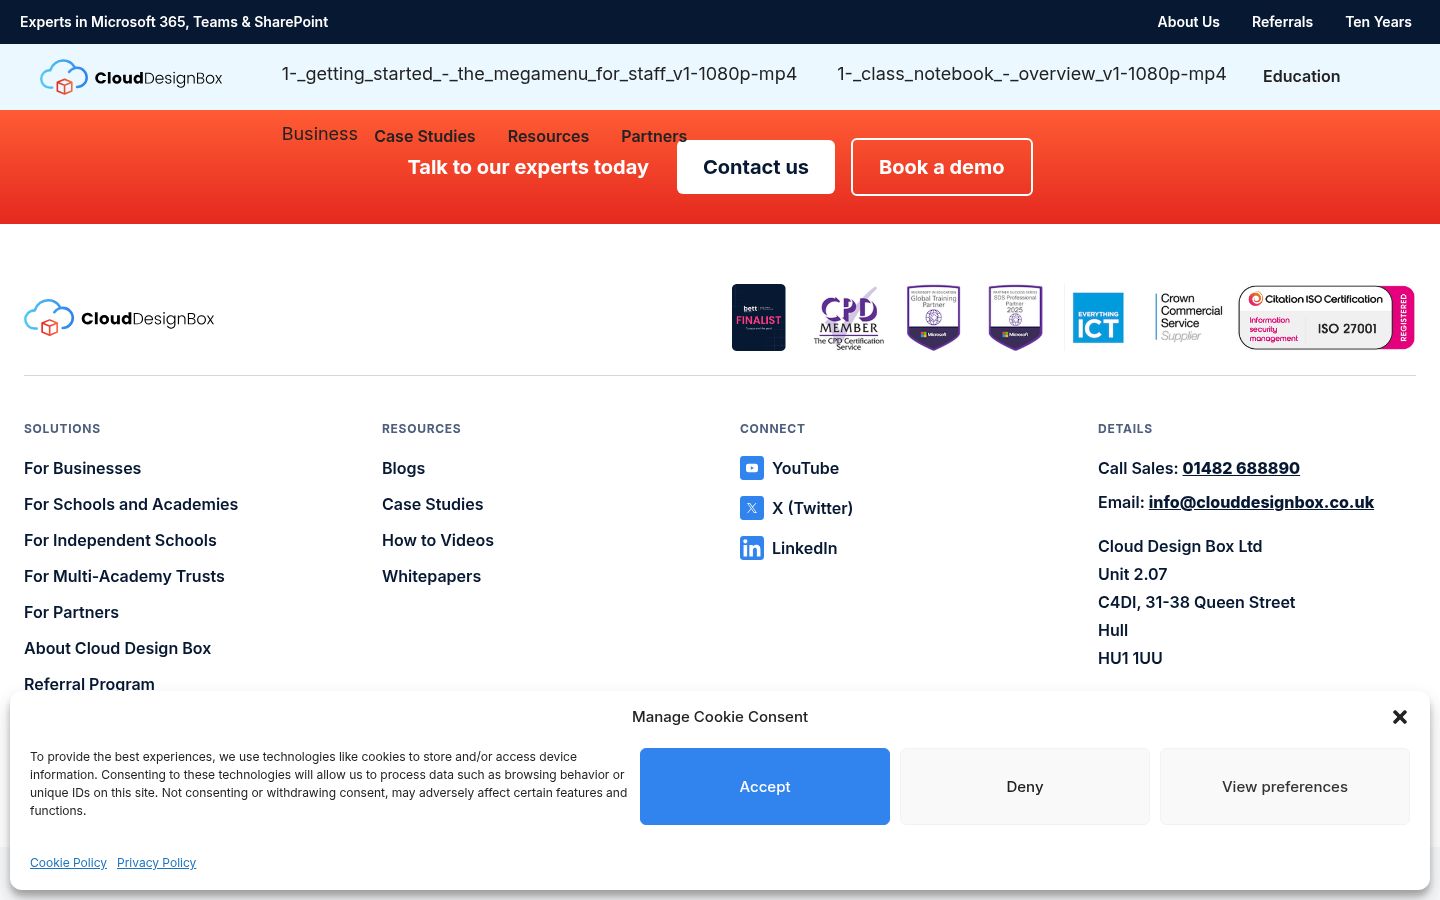The width and height of the screenshot is (1440, 900).
Task: Open For Schools and Academies link
Action: coord(131,504)
